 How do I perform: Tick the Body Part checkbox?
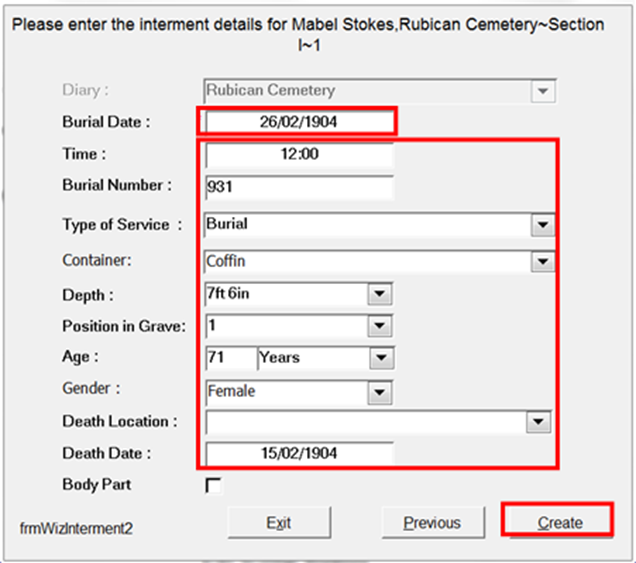[213, 485]
